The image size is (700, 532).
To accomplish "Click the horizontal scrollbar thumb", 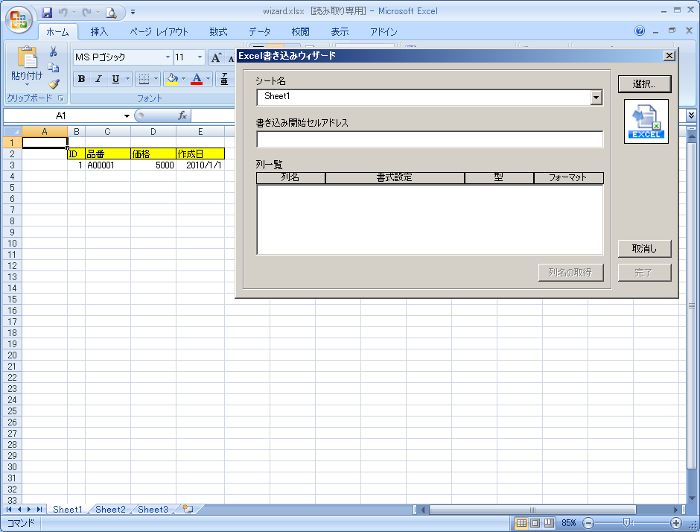I will 532,509.
